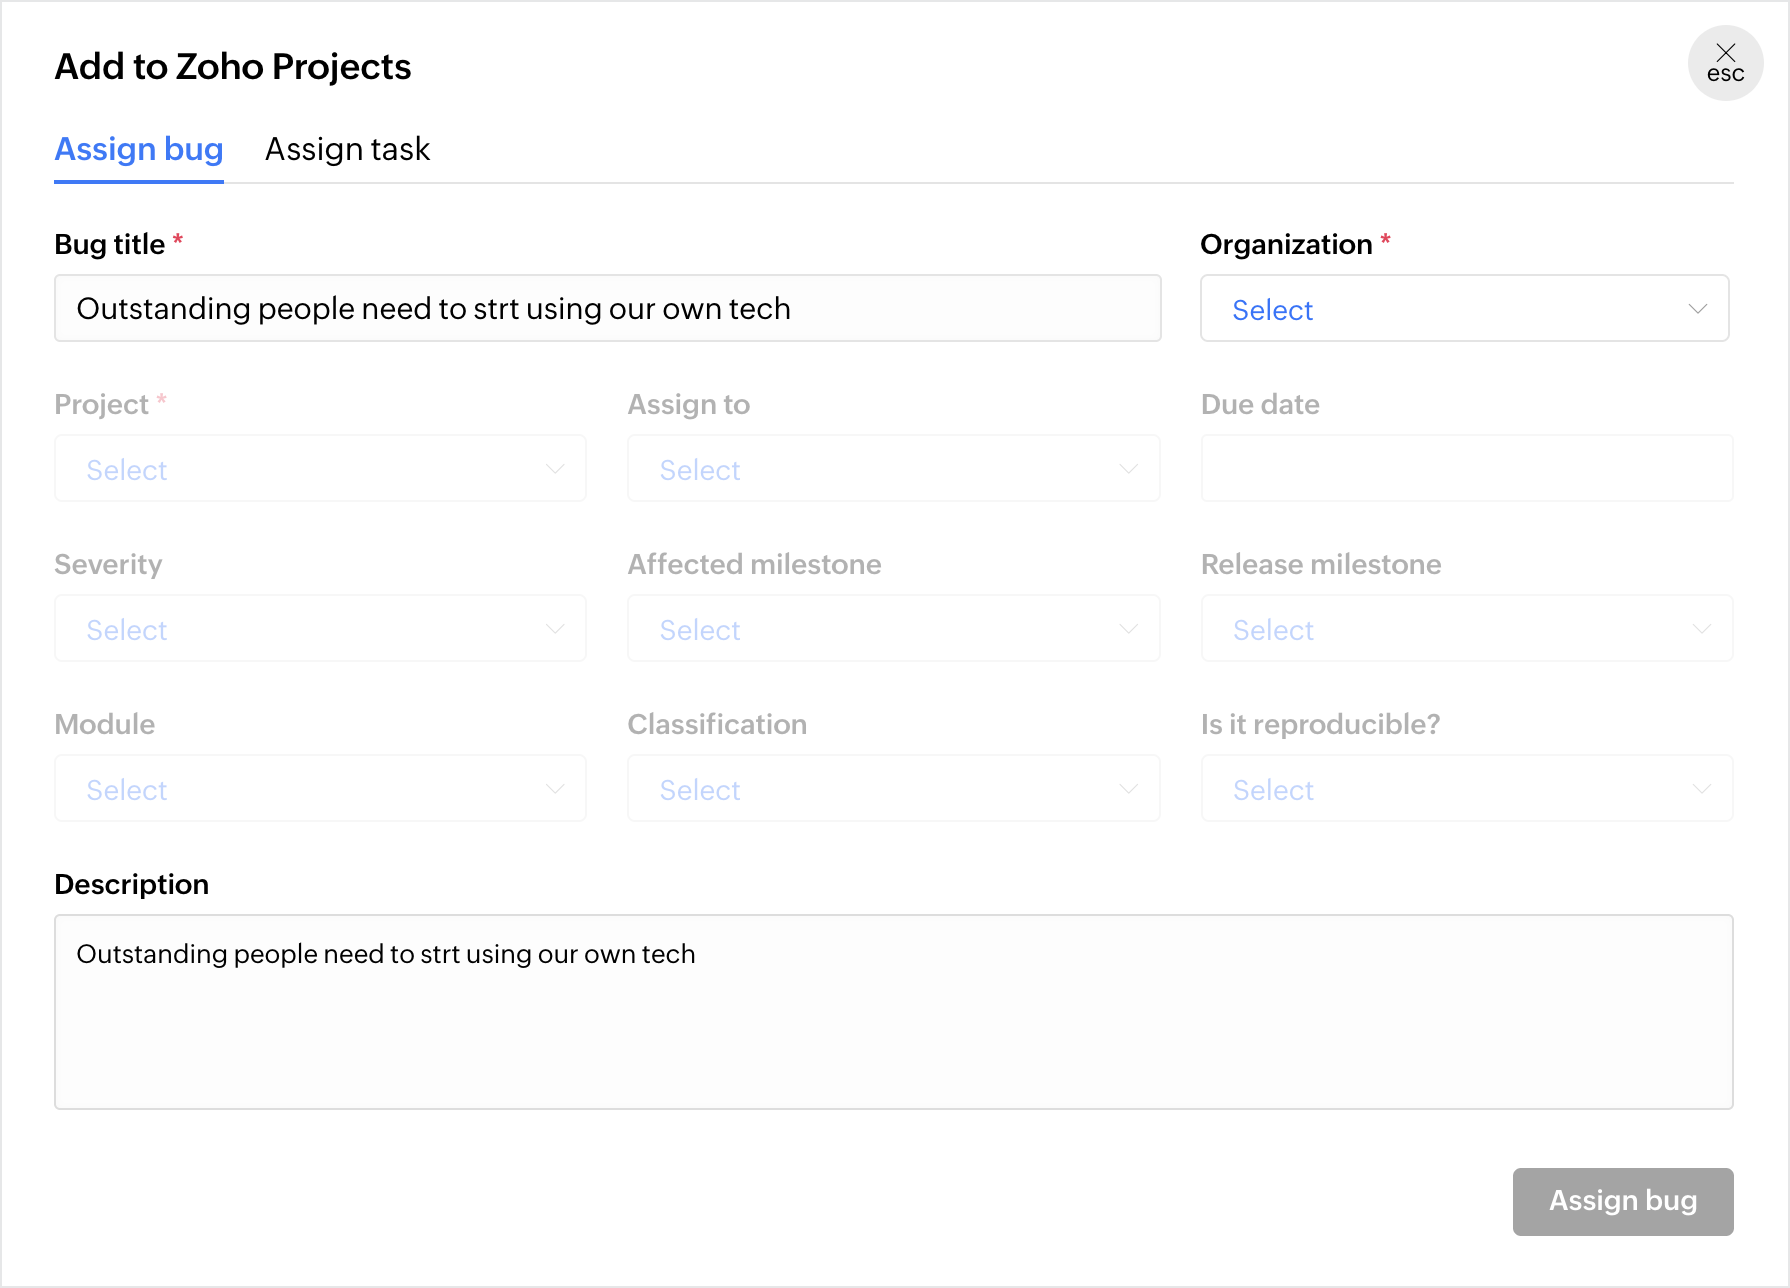Screen dimensions: 1790x1288
Task: Open the Is it reproducible dropdown
Action: coord(1466,789)
